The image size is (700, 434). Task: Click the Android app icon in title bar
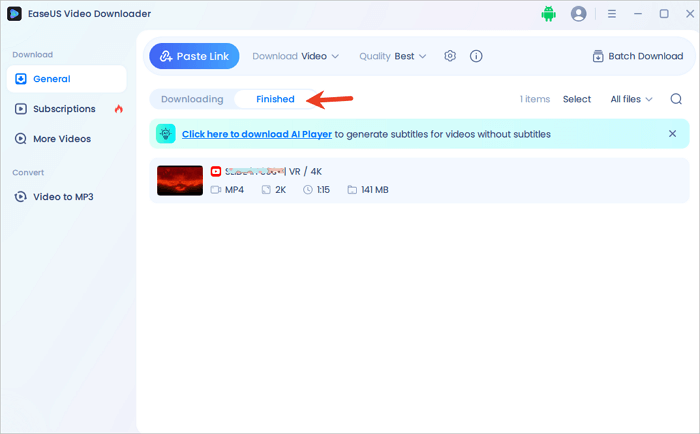click(547, 14)
